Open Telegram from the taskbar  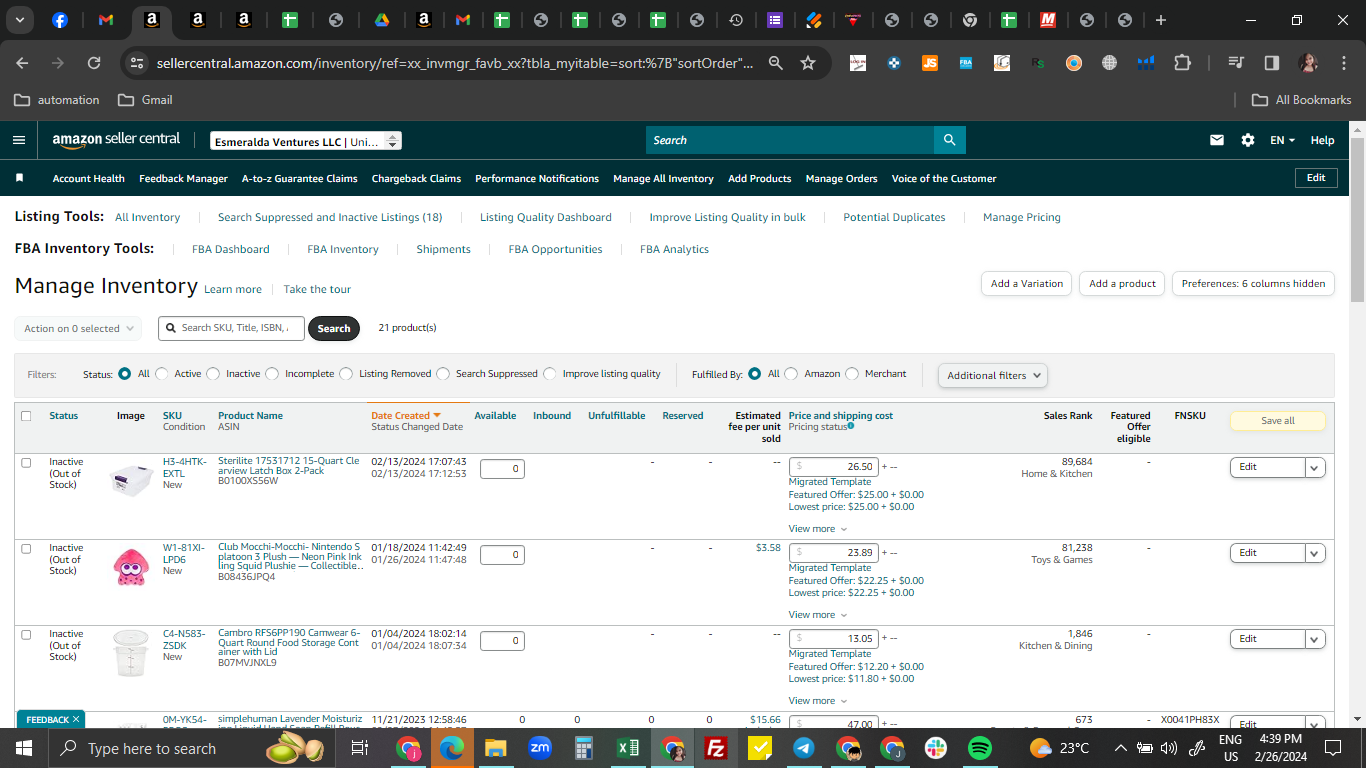(x=804, y=748)
